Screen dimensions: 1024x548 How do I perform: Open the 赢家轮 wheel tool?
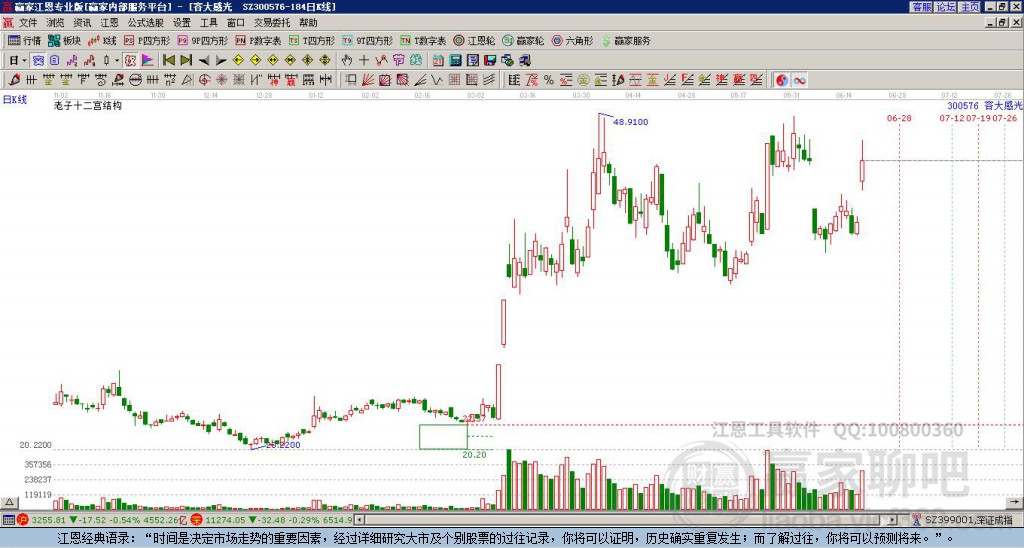[x=523, y=40]
